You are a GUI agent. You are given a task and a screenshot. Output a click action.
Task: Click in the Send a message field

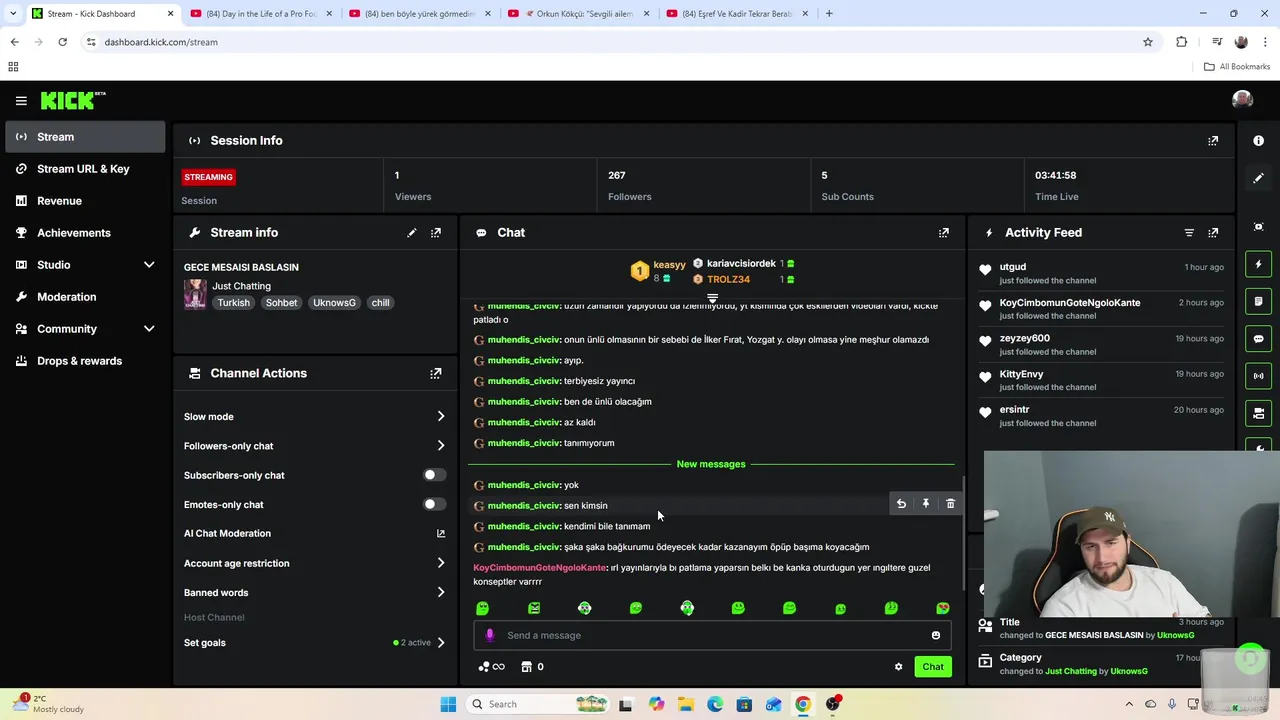(710, 635)
